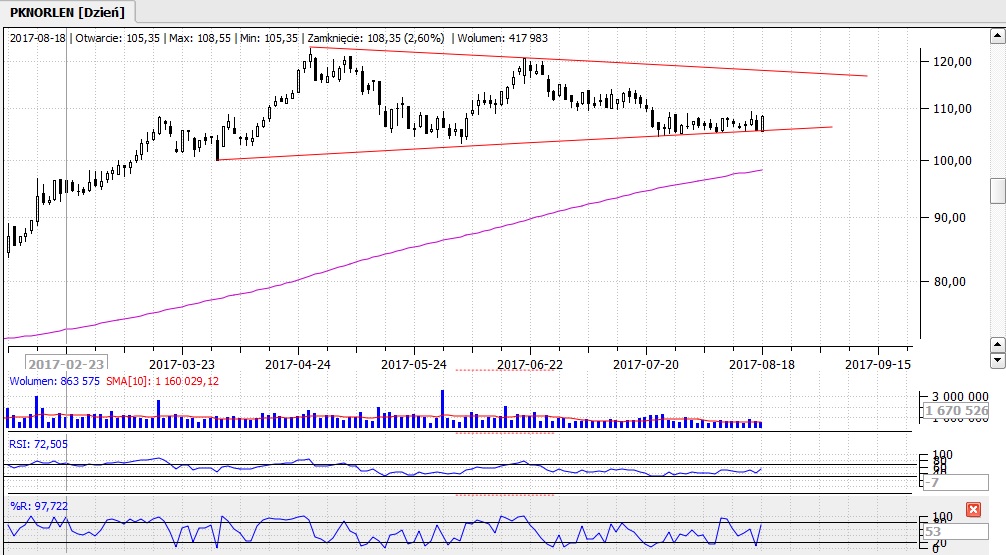The image size is (1006, 555).
Task: Click the 120,00 price level on axis
Action: pos(951,62)
